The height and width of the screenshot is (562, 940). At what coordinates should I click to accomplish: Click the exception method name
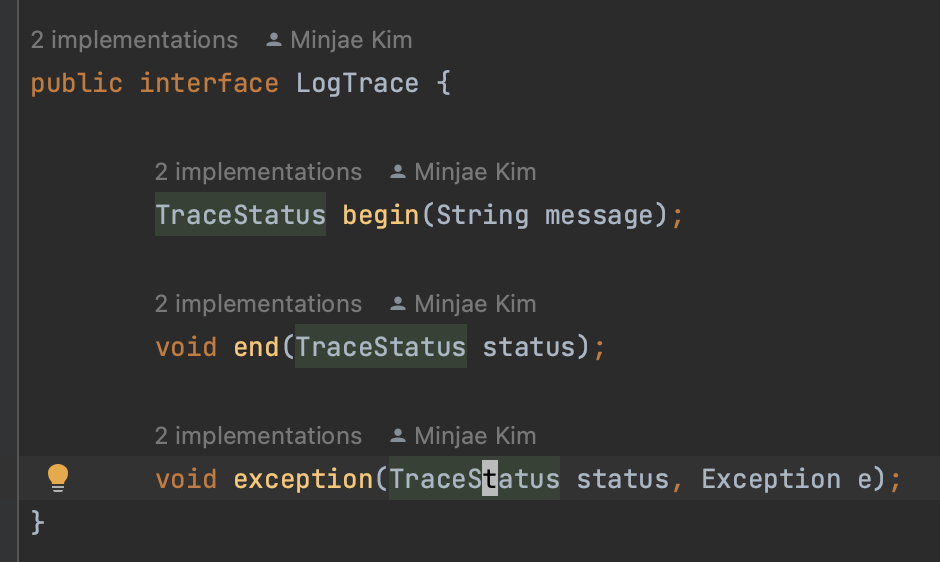tap(303, 479)
